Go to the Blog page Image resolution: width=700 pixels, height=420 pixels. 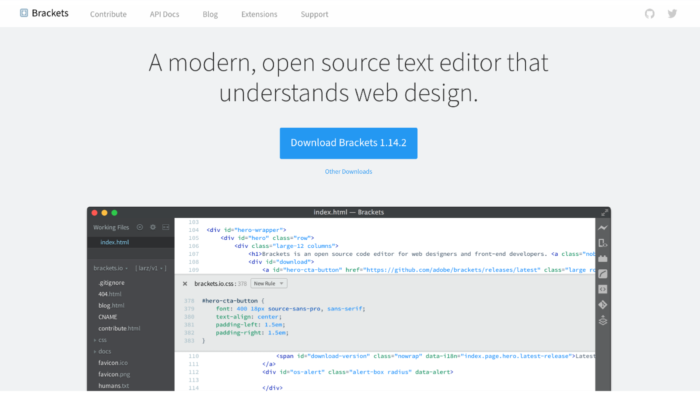point(210,14)
